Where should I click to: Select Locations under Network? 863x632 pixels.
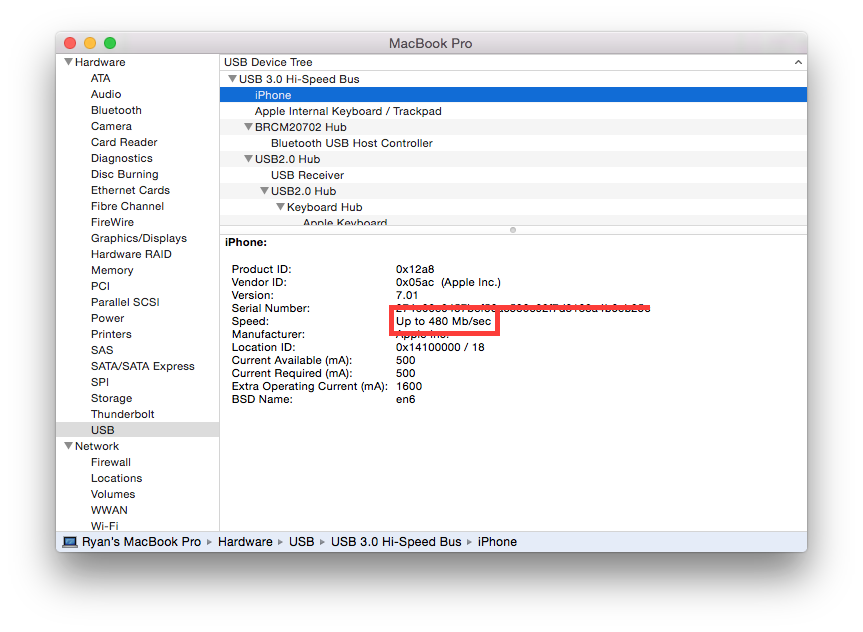coord(116,477)
